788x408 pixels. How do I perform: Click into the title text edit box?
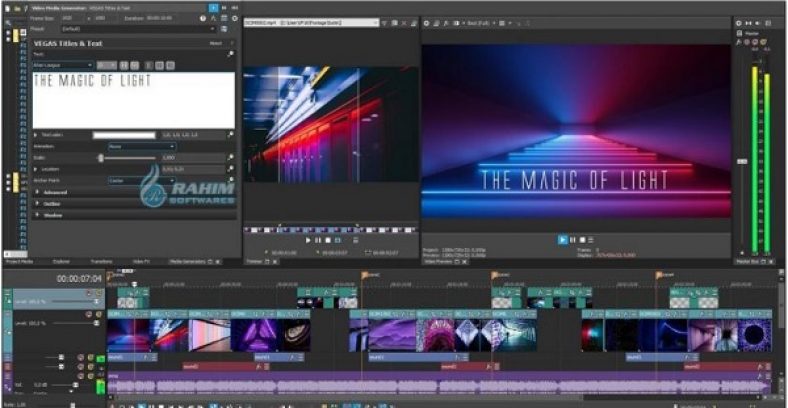[x=134, y=100]
